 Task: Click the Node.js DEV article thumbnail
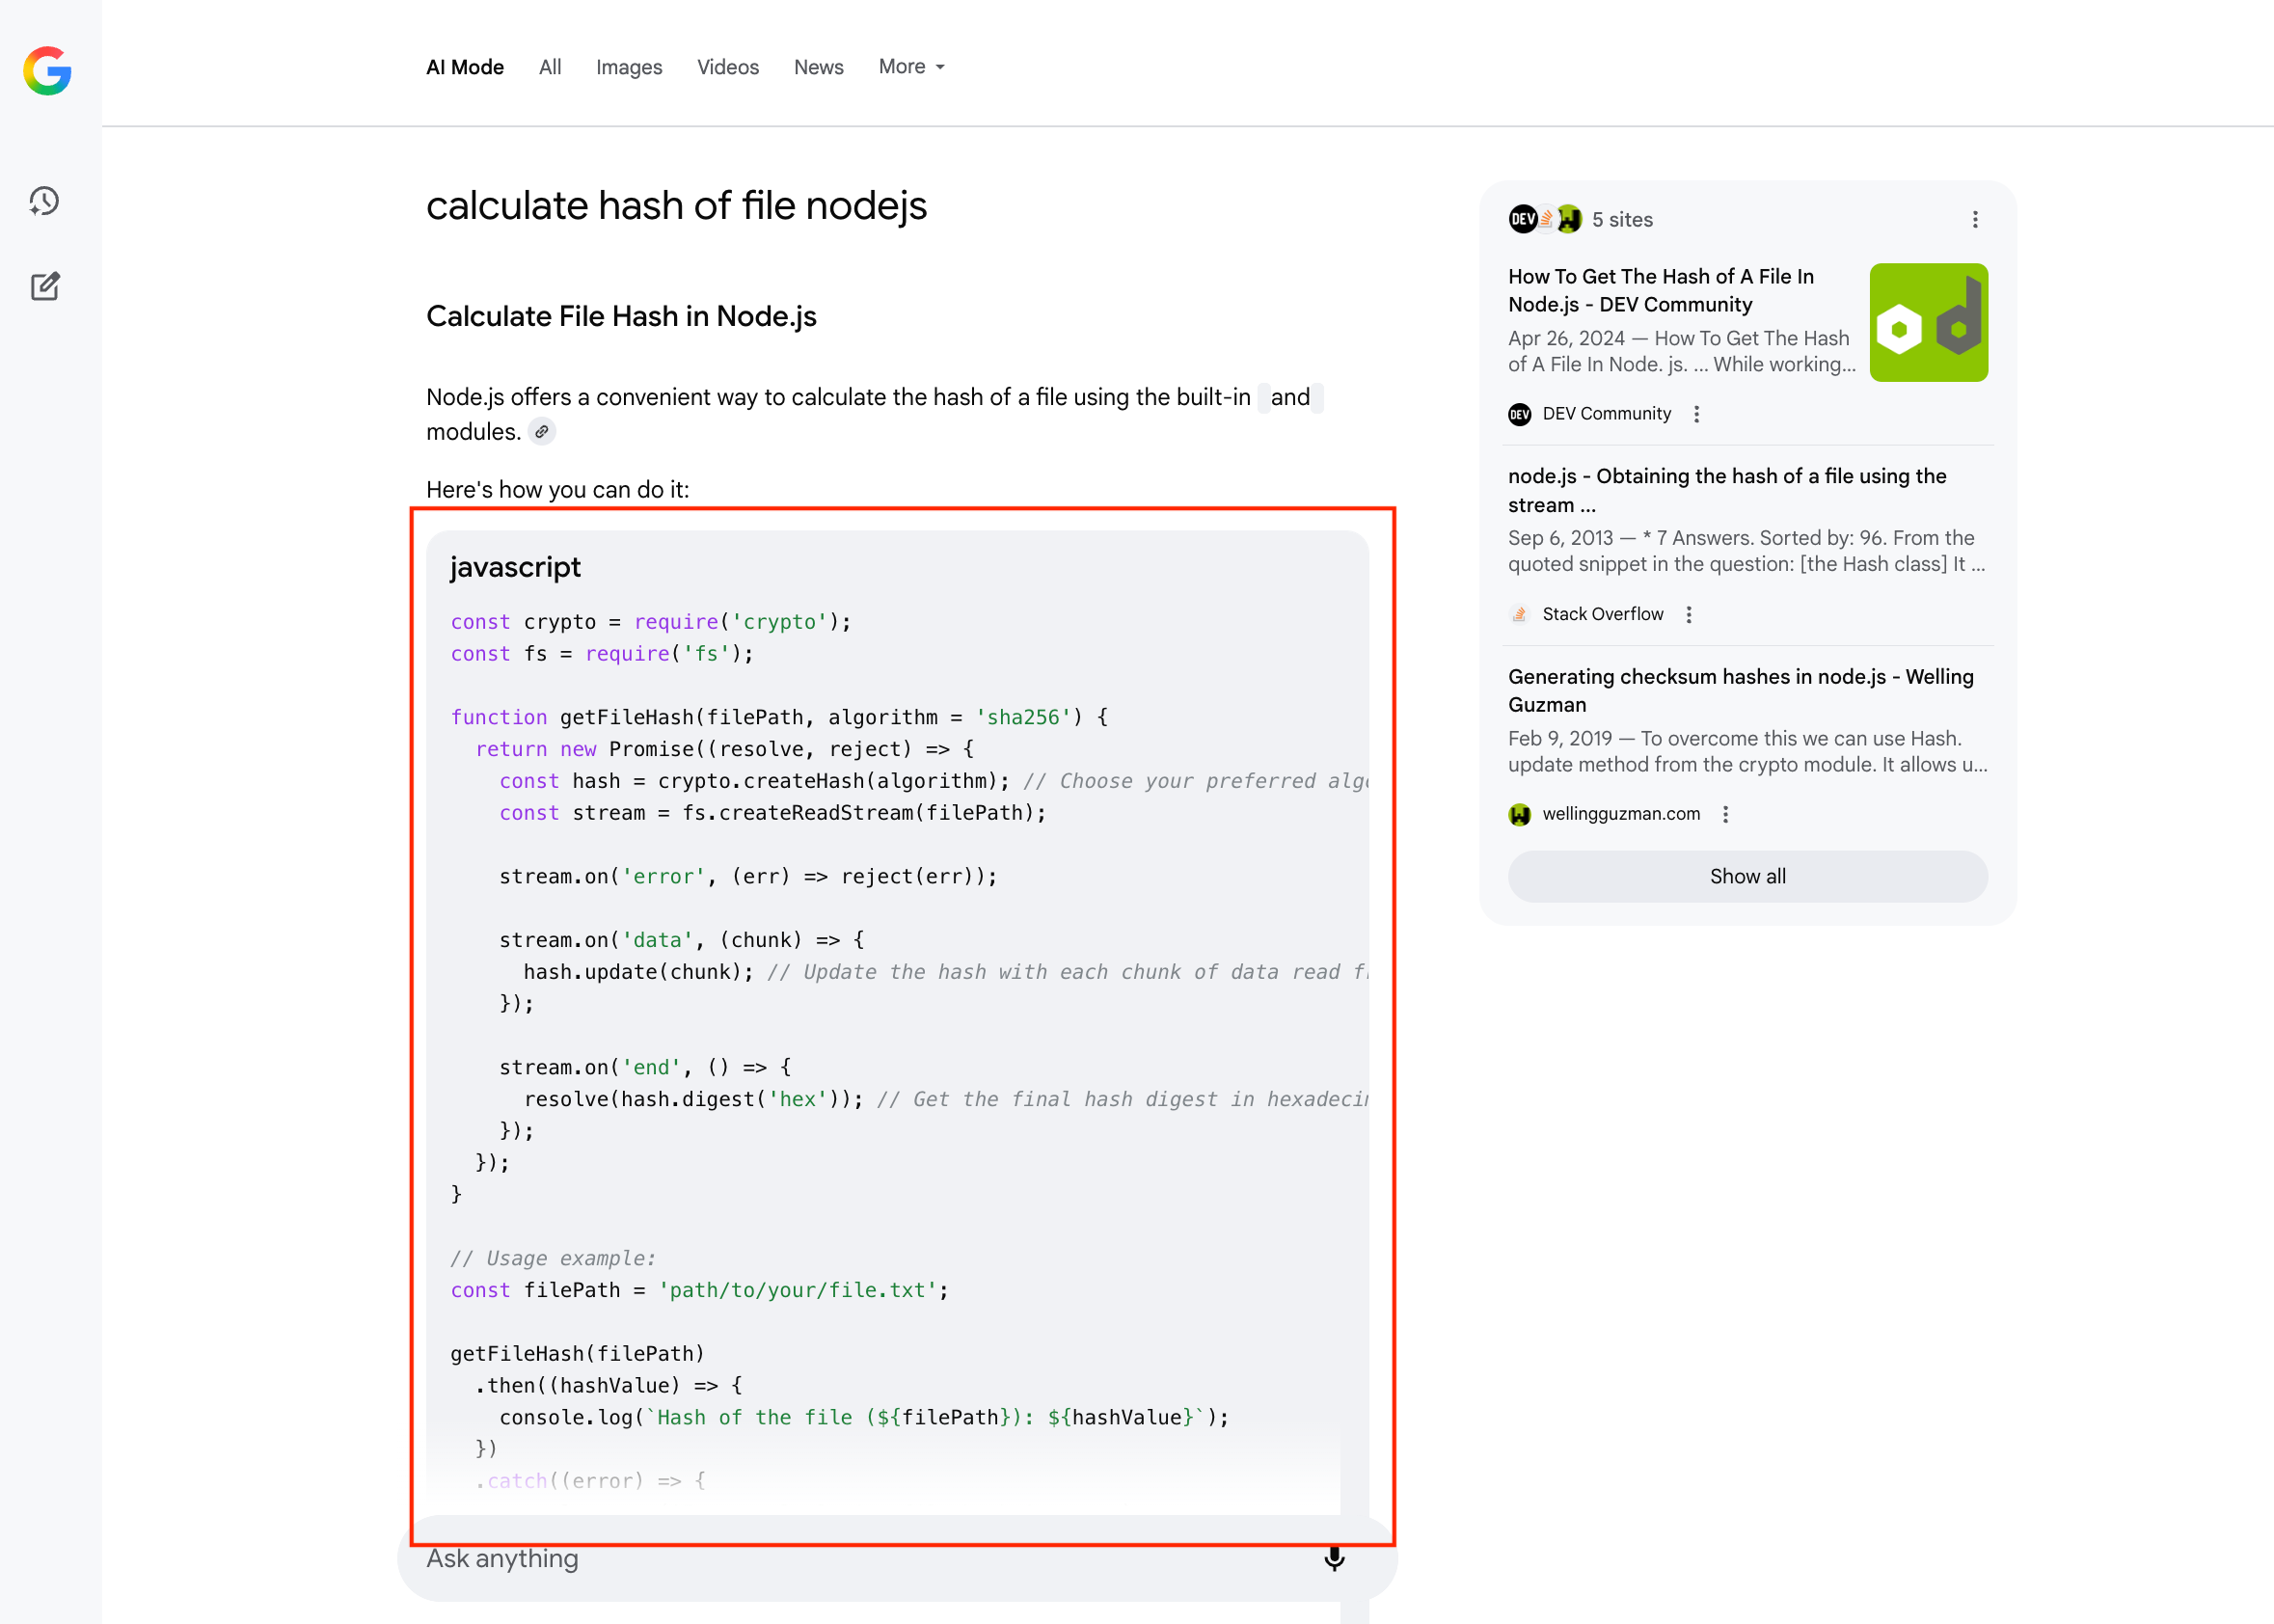[x=1928, y=323]
